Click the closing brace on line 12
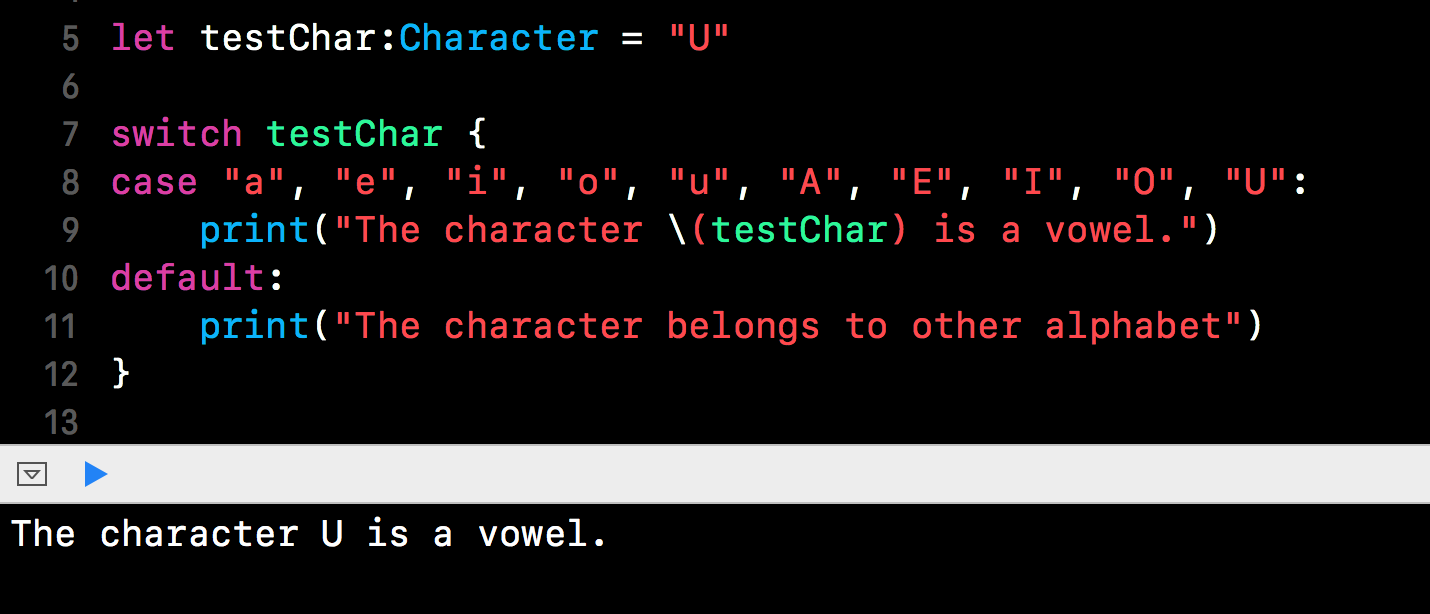The height and width of the screenshot is (614, 1430). [x=121, y=373]
